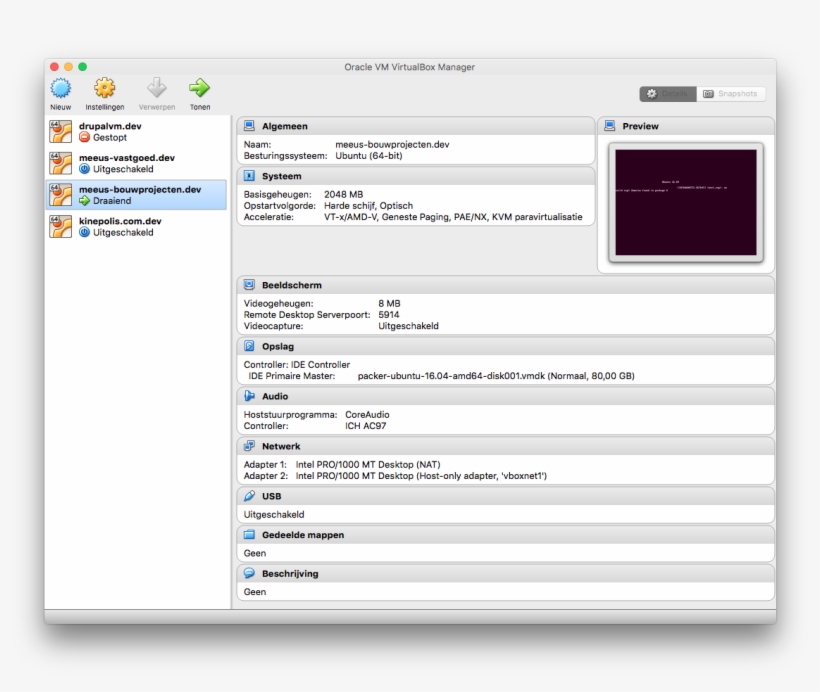Viewport: 820px width, 692px height.
Task: Click the name value meeus-bouwprojecten.dev in Algemeen
Action: 392,144
